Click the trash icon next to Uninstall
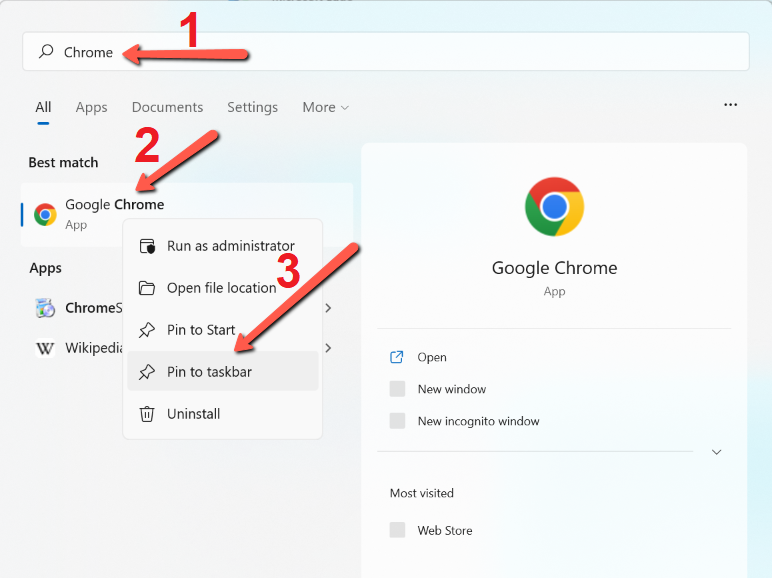772x578 pixels. [x=147, y=414]
